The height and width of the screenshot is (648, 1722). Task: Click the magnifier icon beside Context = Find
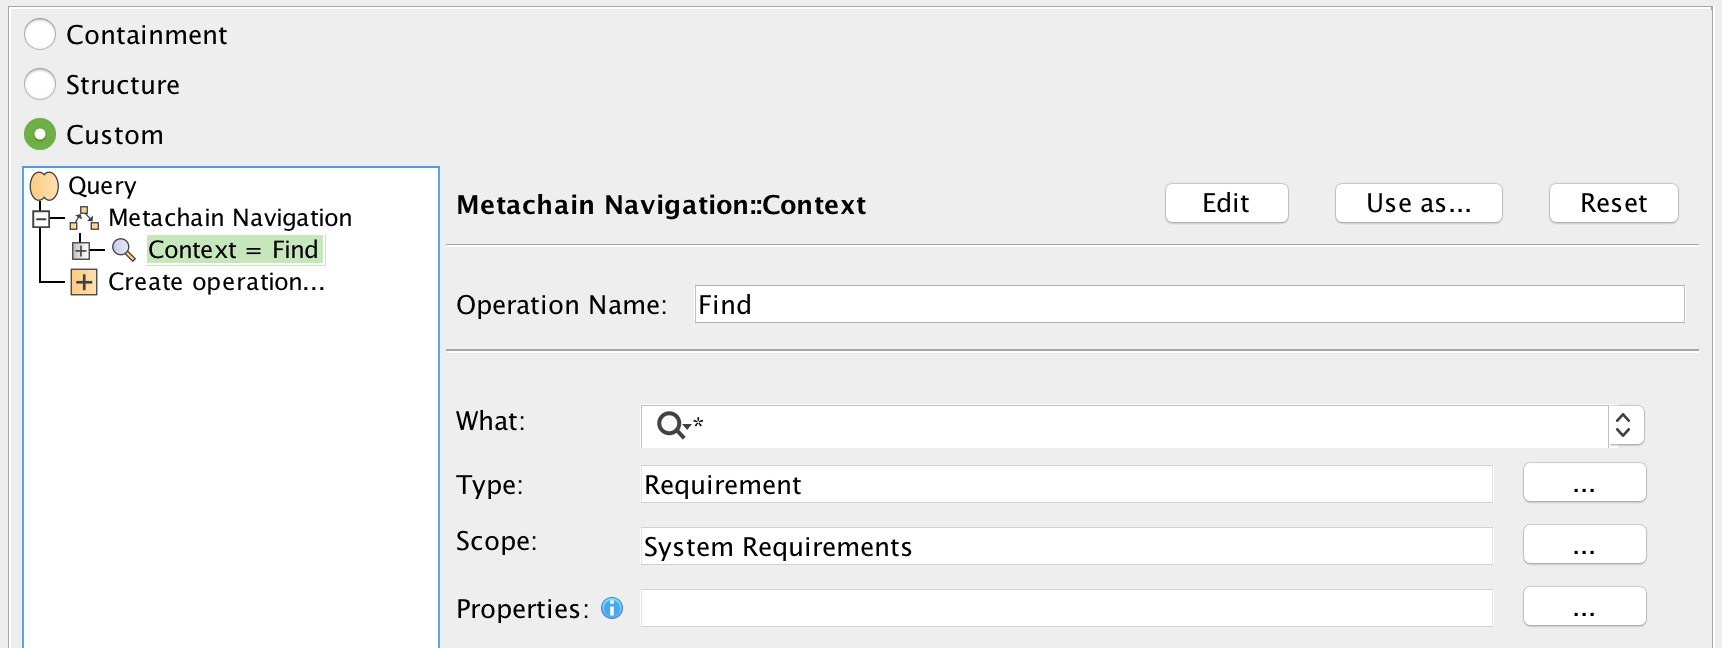pyautogui.click(x=123, y=250)
